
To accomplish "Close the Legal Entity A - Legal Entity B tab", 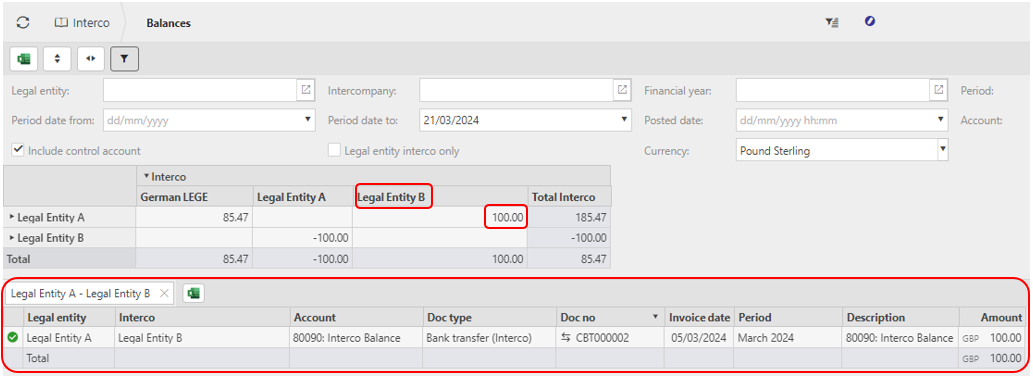I will [x=165, y=294].
